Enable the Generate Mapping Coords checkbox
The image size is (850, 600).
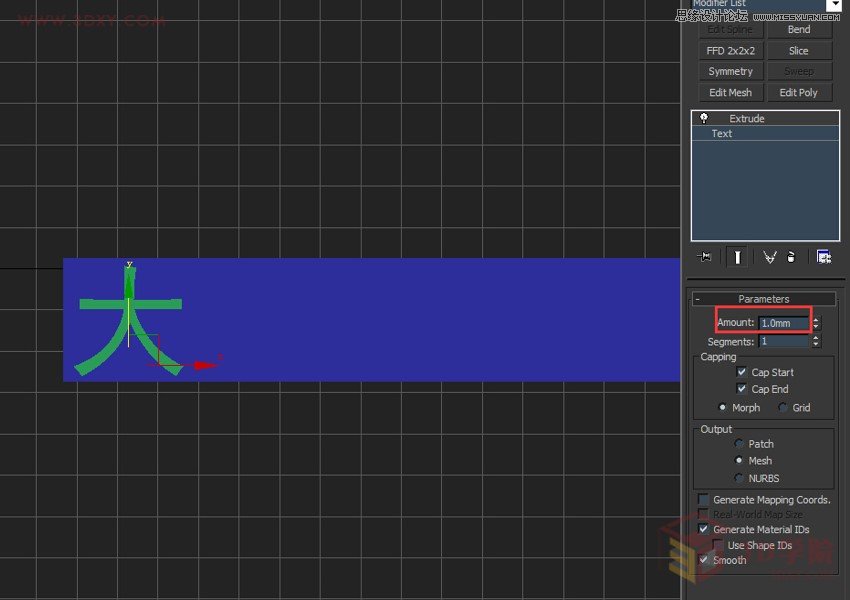tap(704, 499)
